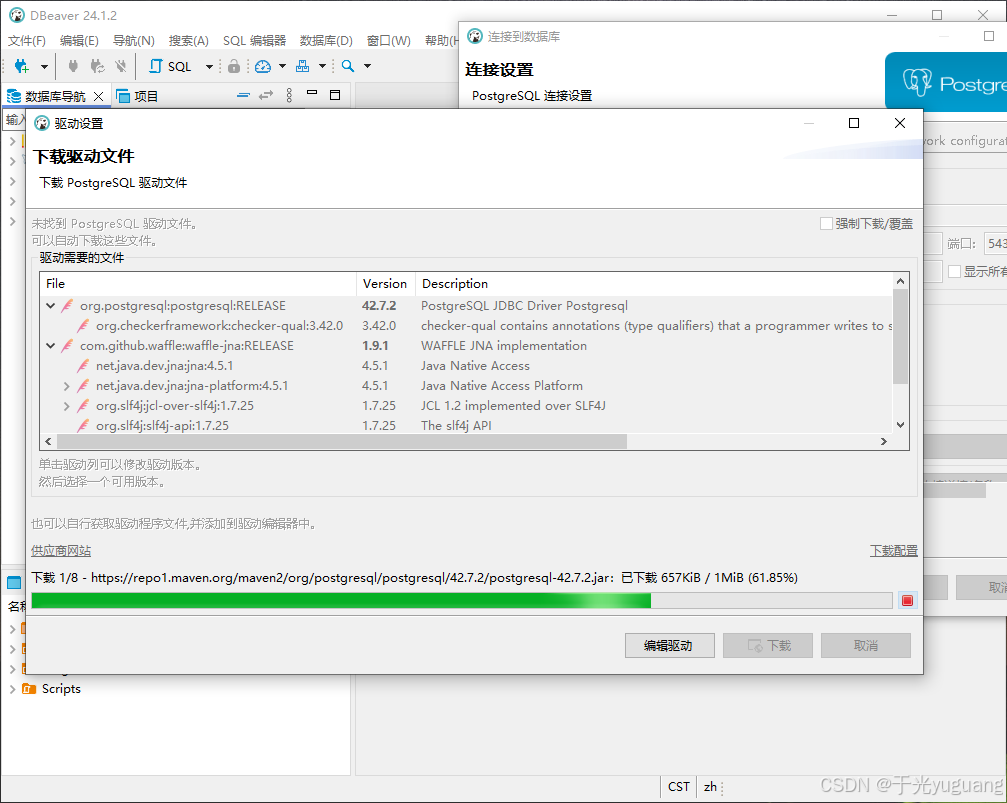Close the 数据库导航 tab

[98, 96]
